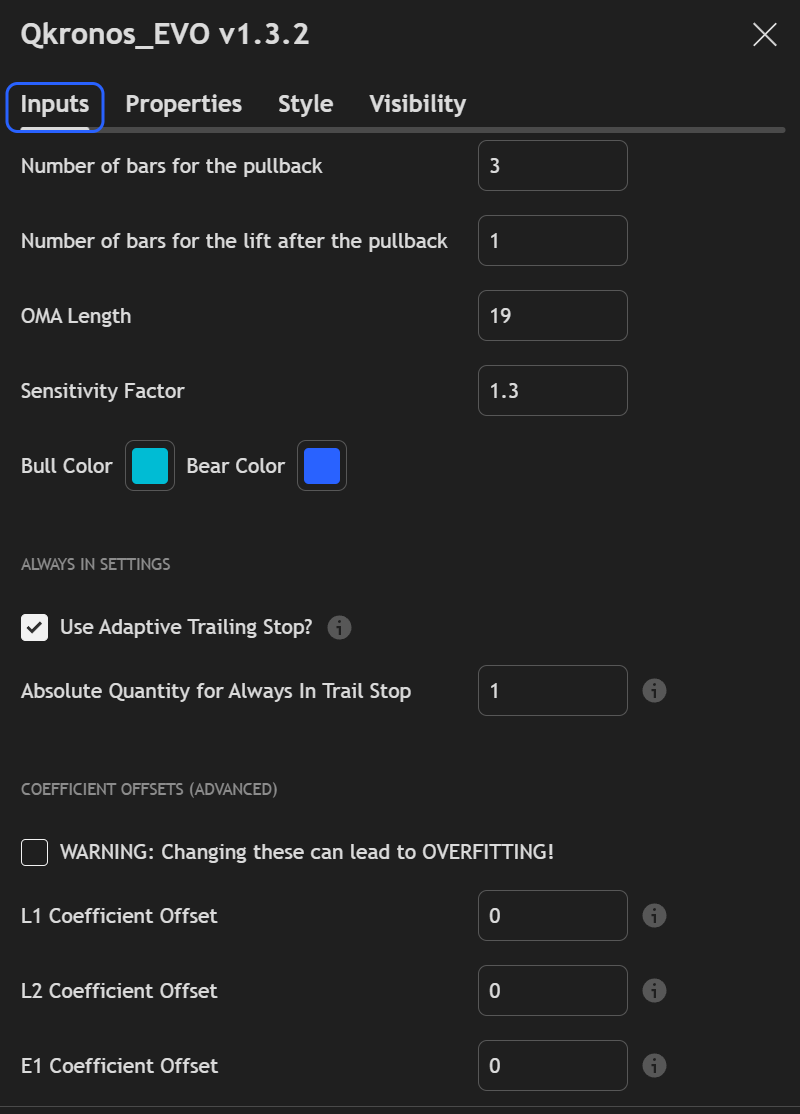Go to the Visibility tab

[417, 104]
